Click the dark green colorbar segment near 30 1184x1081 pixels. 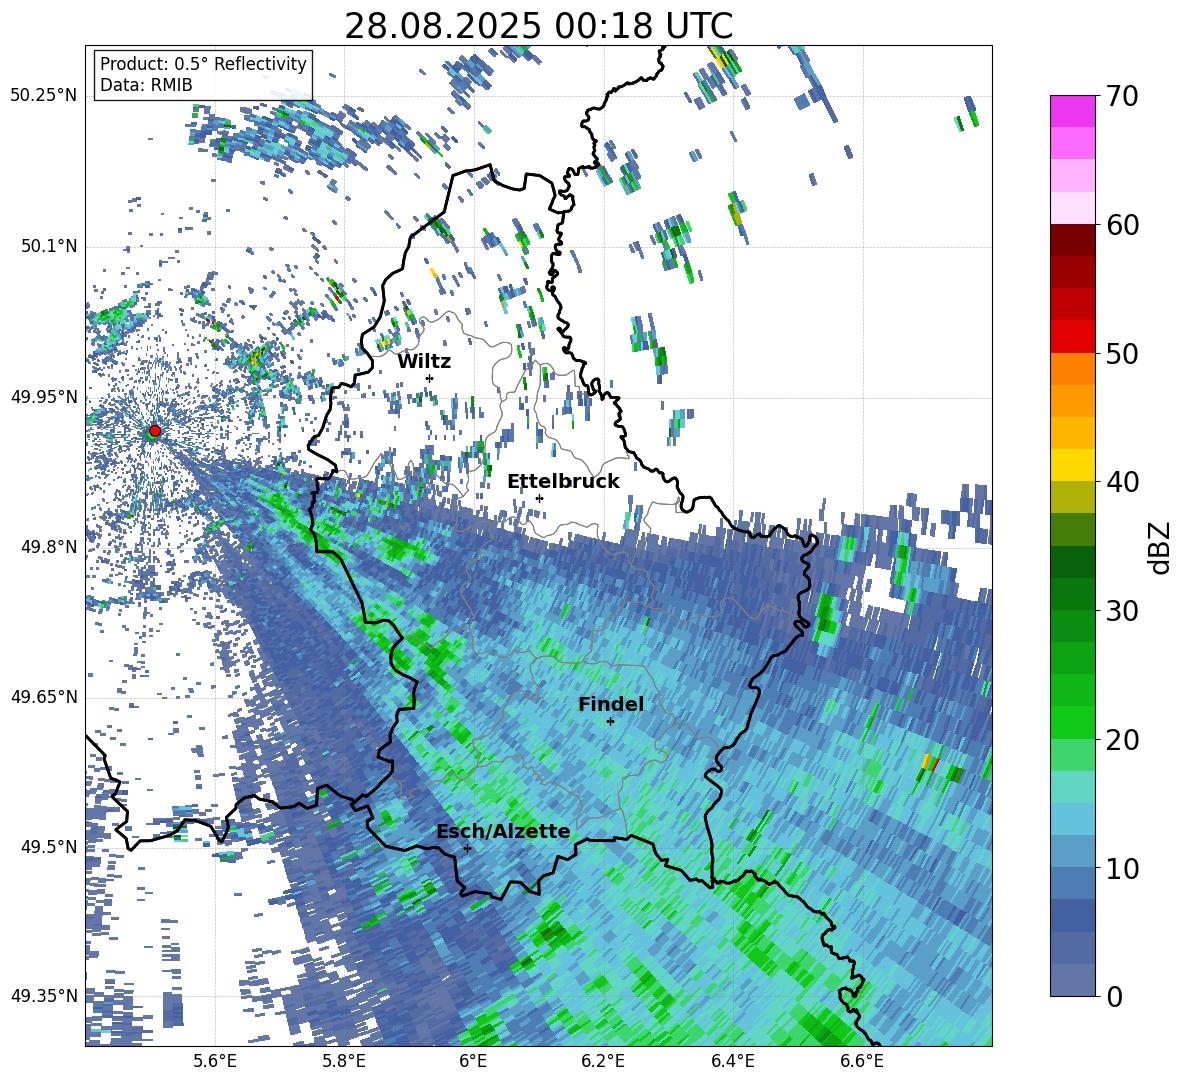pos(1072,594)
